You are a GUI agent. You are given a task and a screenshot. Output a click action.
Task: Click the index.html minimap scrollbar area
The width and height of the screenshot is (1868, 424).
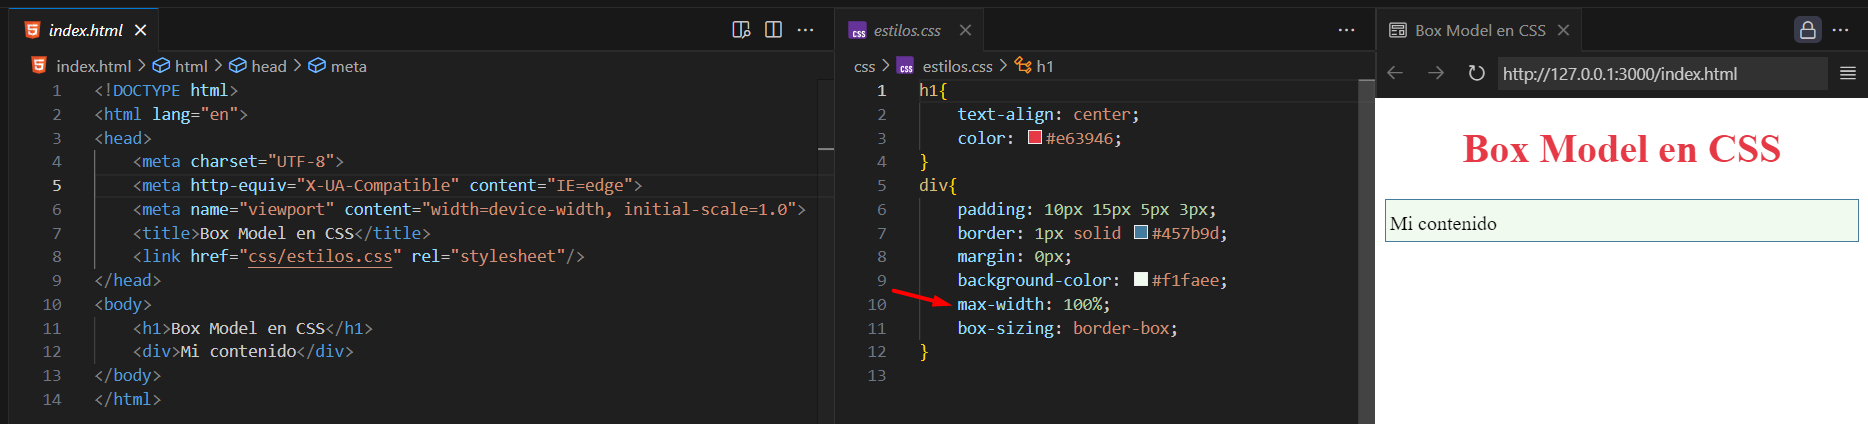826,250
